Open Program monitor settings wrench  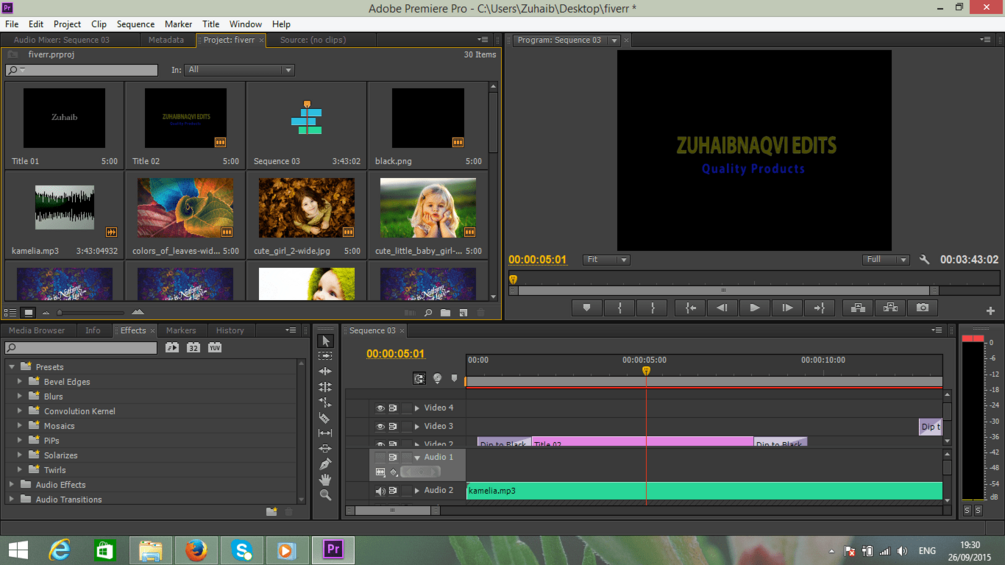click(924, 259)
